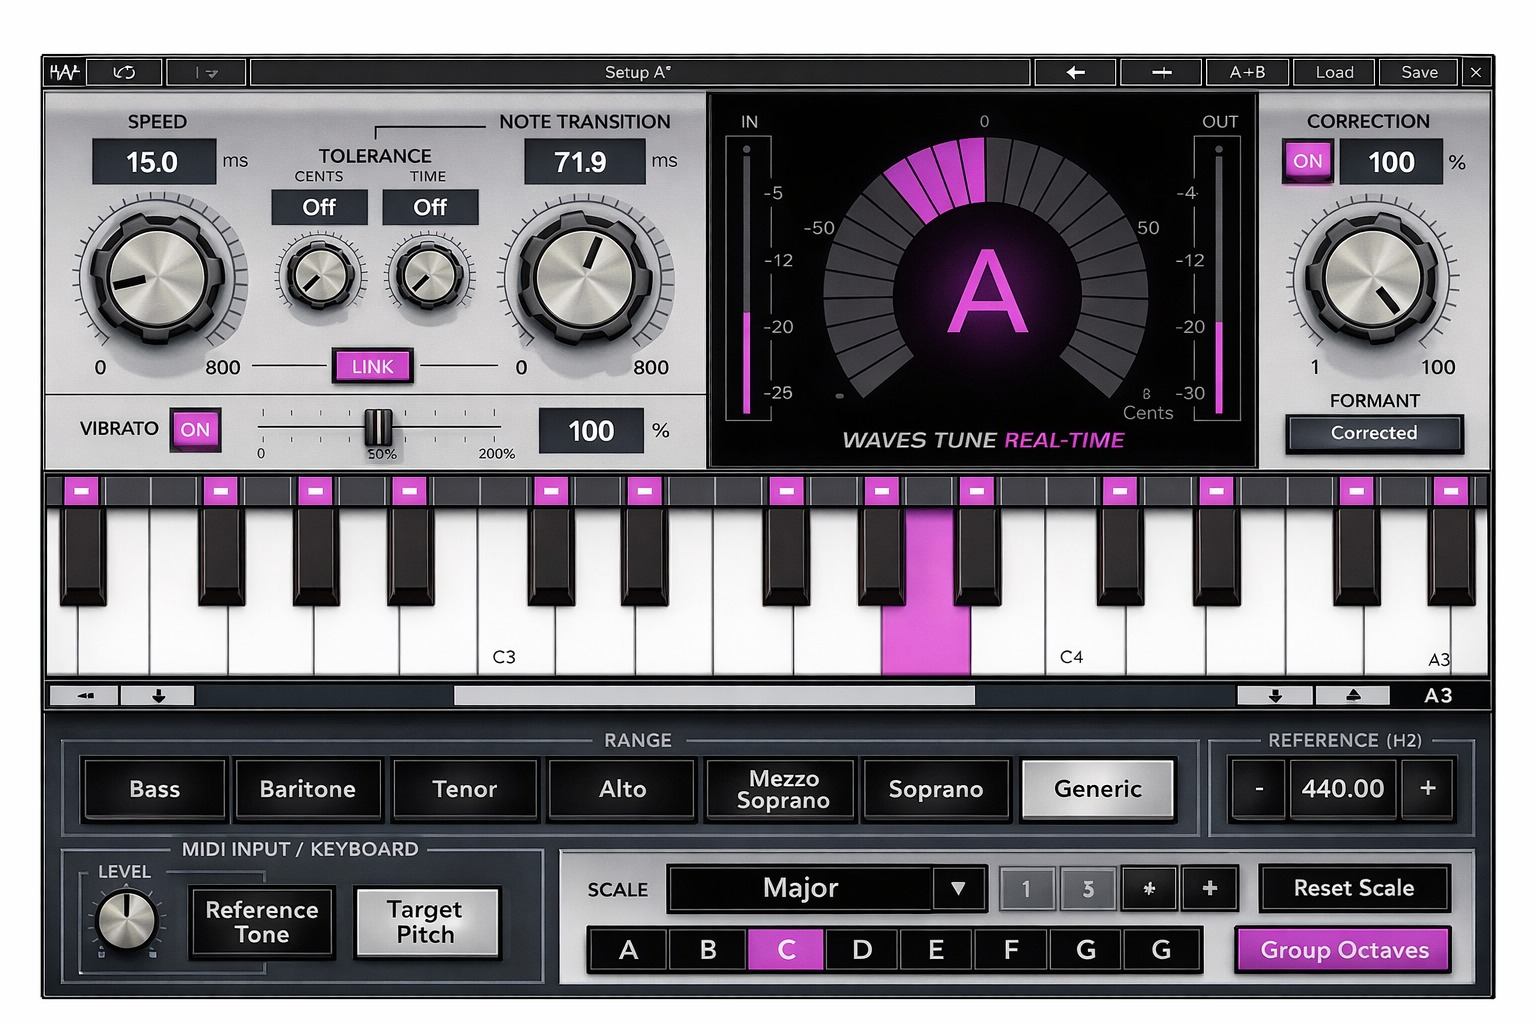Open the preset menu arrow in top bar
1536x1024 pixels.
206,72
